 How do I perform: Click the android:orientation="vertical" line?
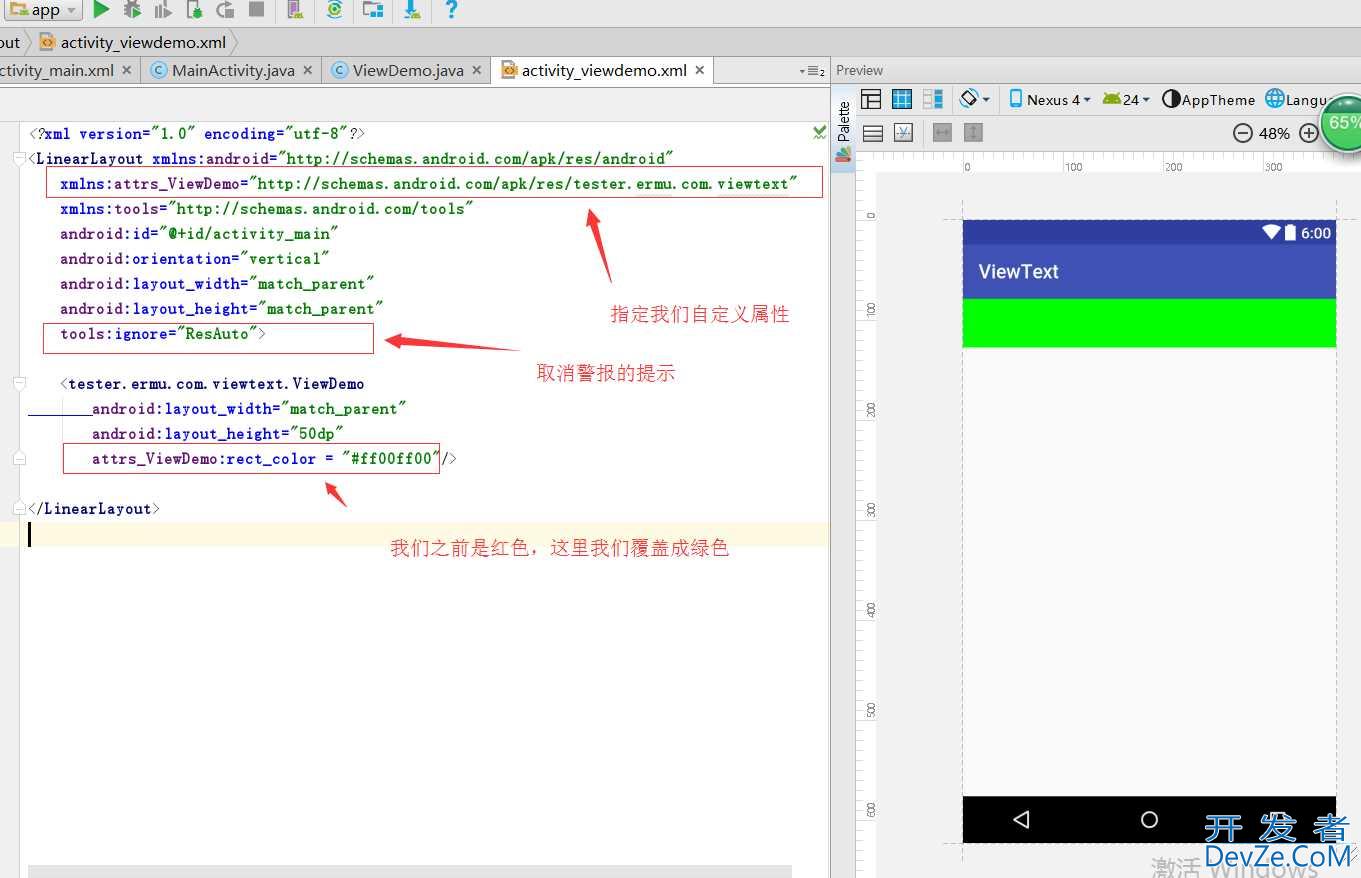coord(195,259)
